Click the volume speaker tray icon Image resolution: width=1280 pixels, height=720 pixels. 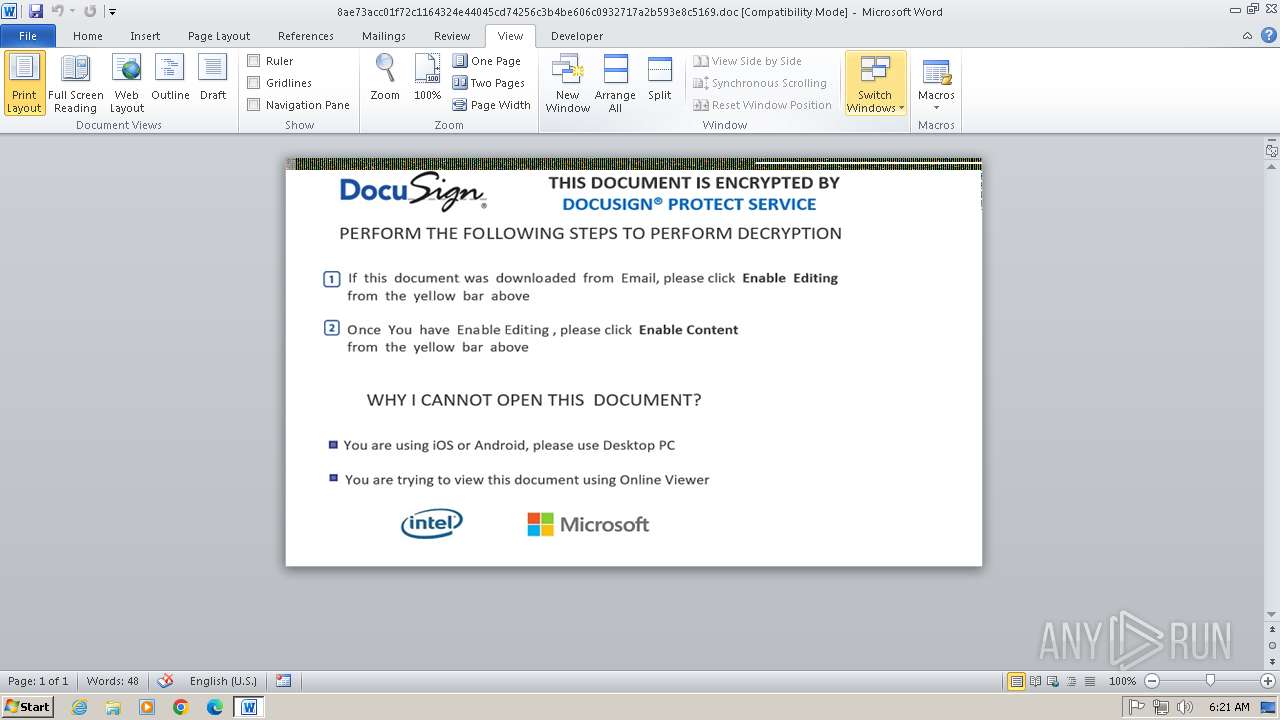pyautogui.click(x=1184, y=707)
